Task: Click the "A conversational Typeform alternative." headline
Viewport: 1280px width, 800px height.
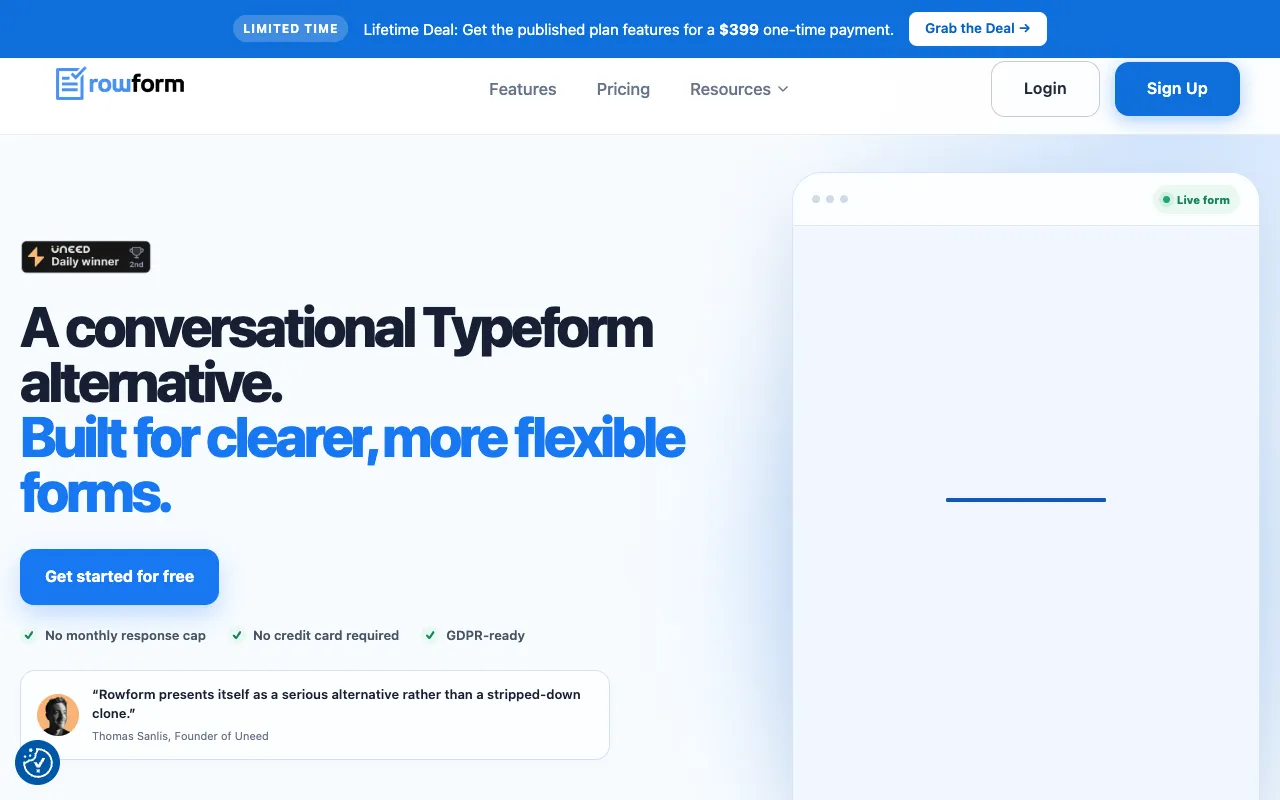Action: pyautogui.click(x=337, y=355)
